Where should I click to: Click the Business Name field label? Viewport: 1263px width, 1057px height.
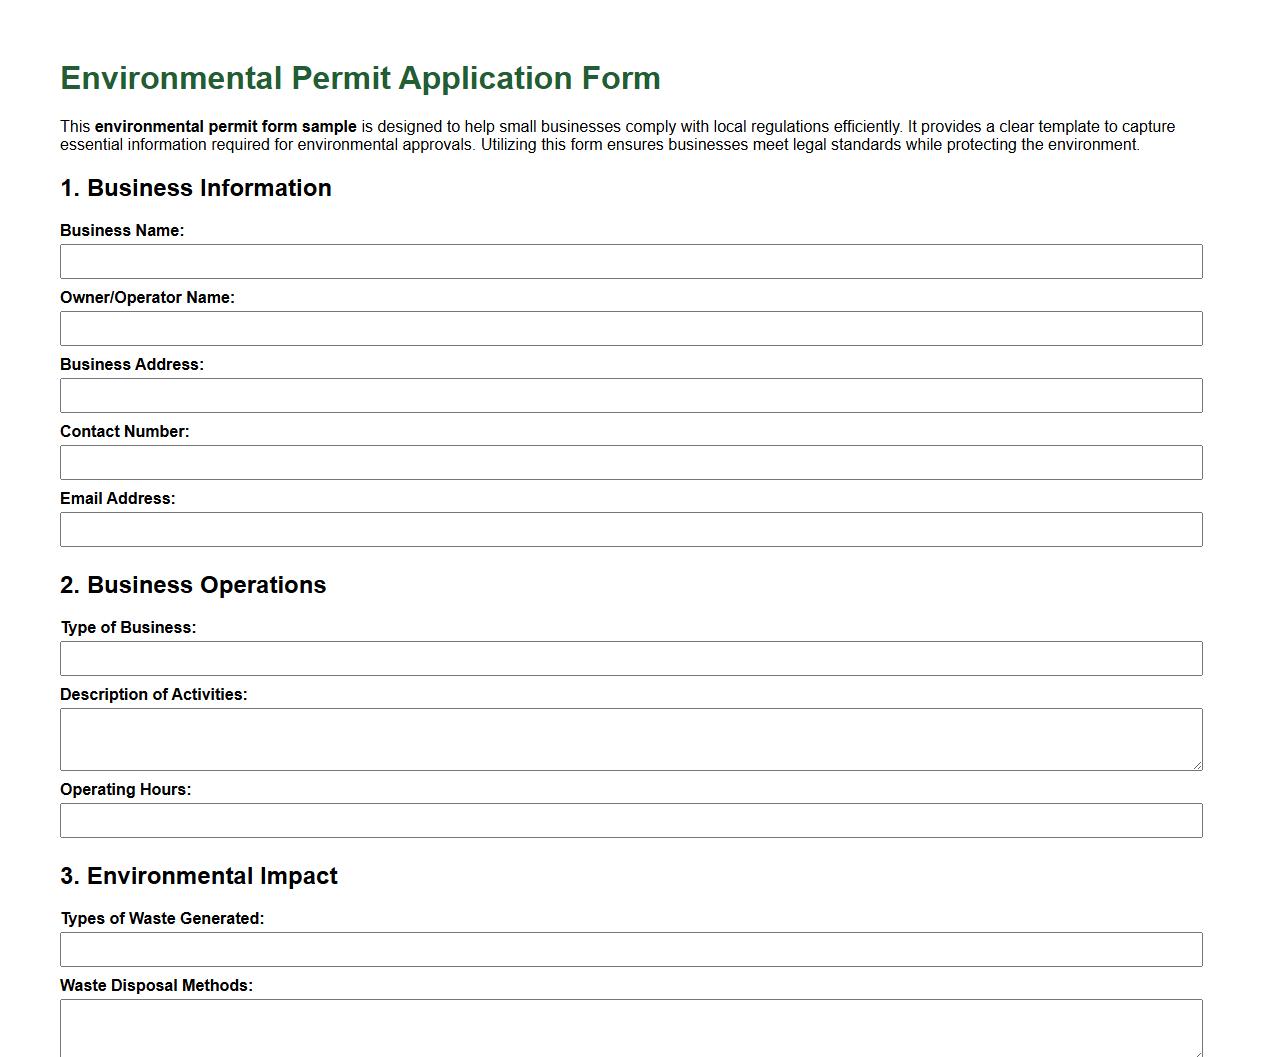(122, 230)
